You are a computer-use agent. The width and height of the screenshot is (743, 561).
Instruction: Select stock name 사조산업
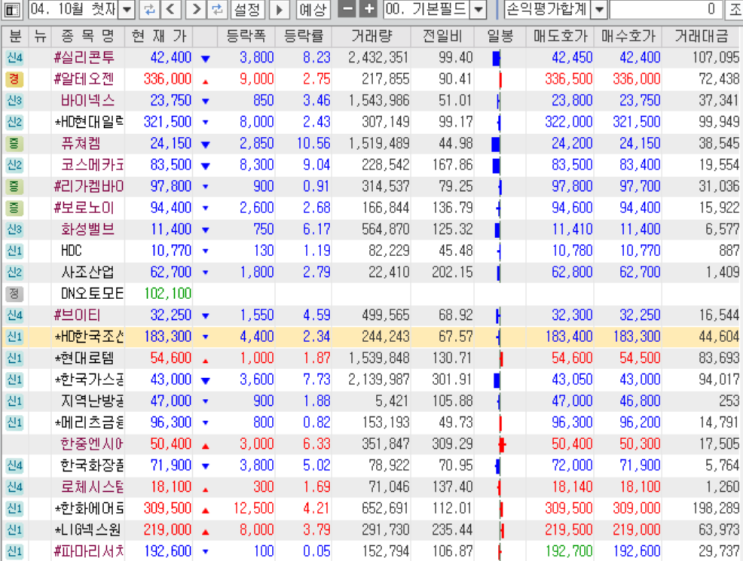(88, 272)
